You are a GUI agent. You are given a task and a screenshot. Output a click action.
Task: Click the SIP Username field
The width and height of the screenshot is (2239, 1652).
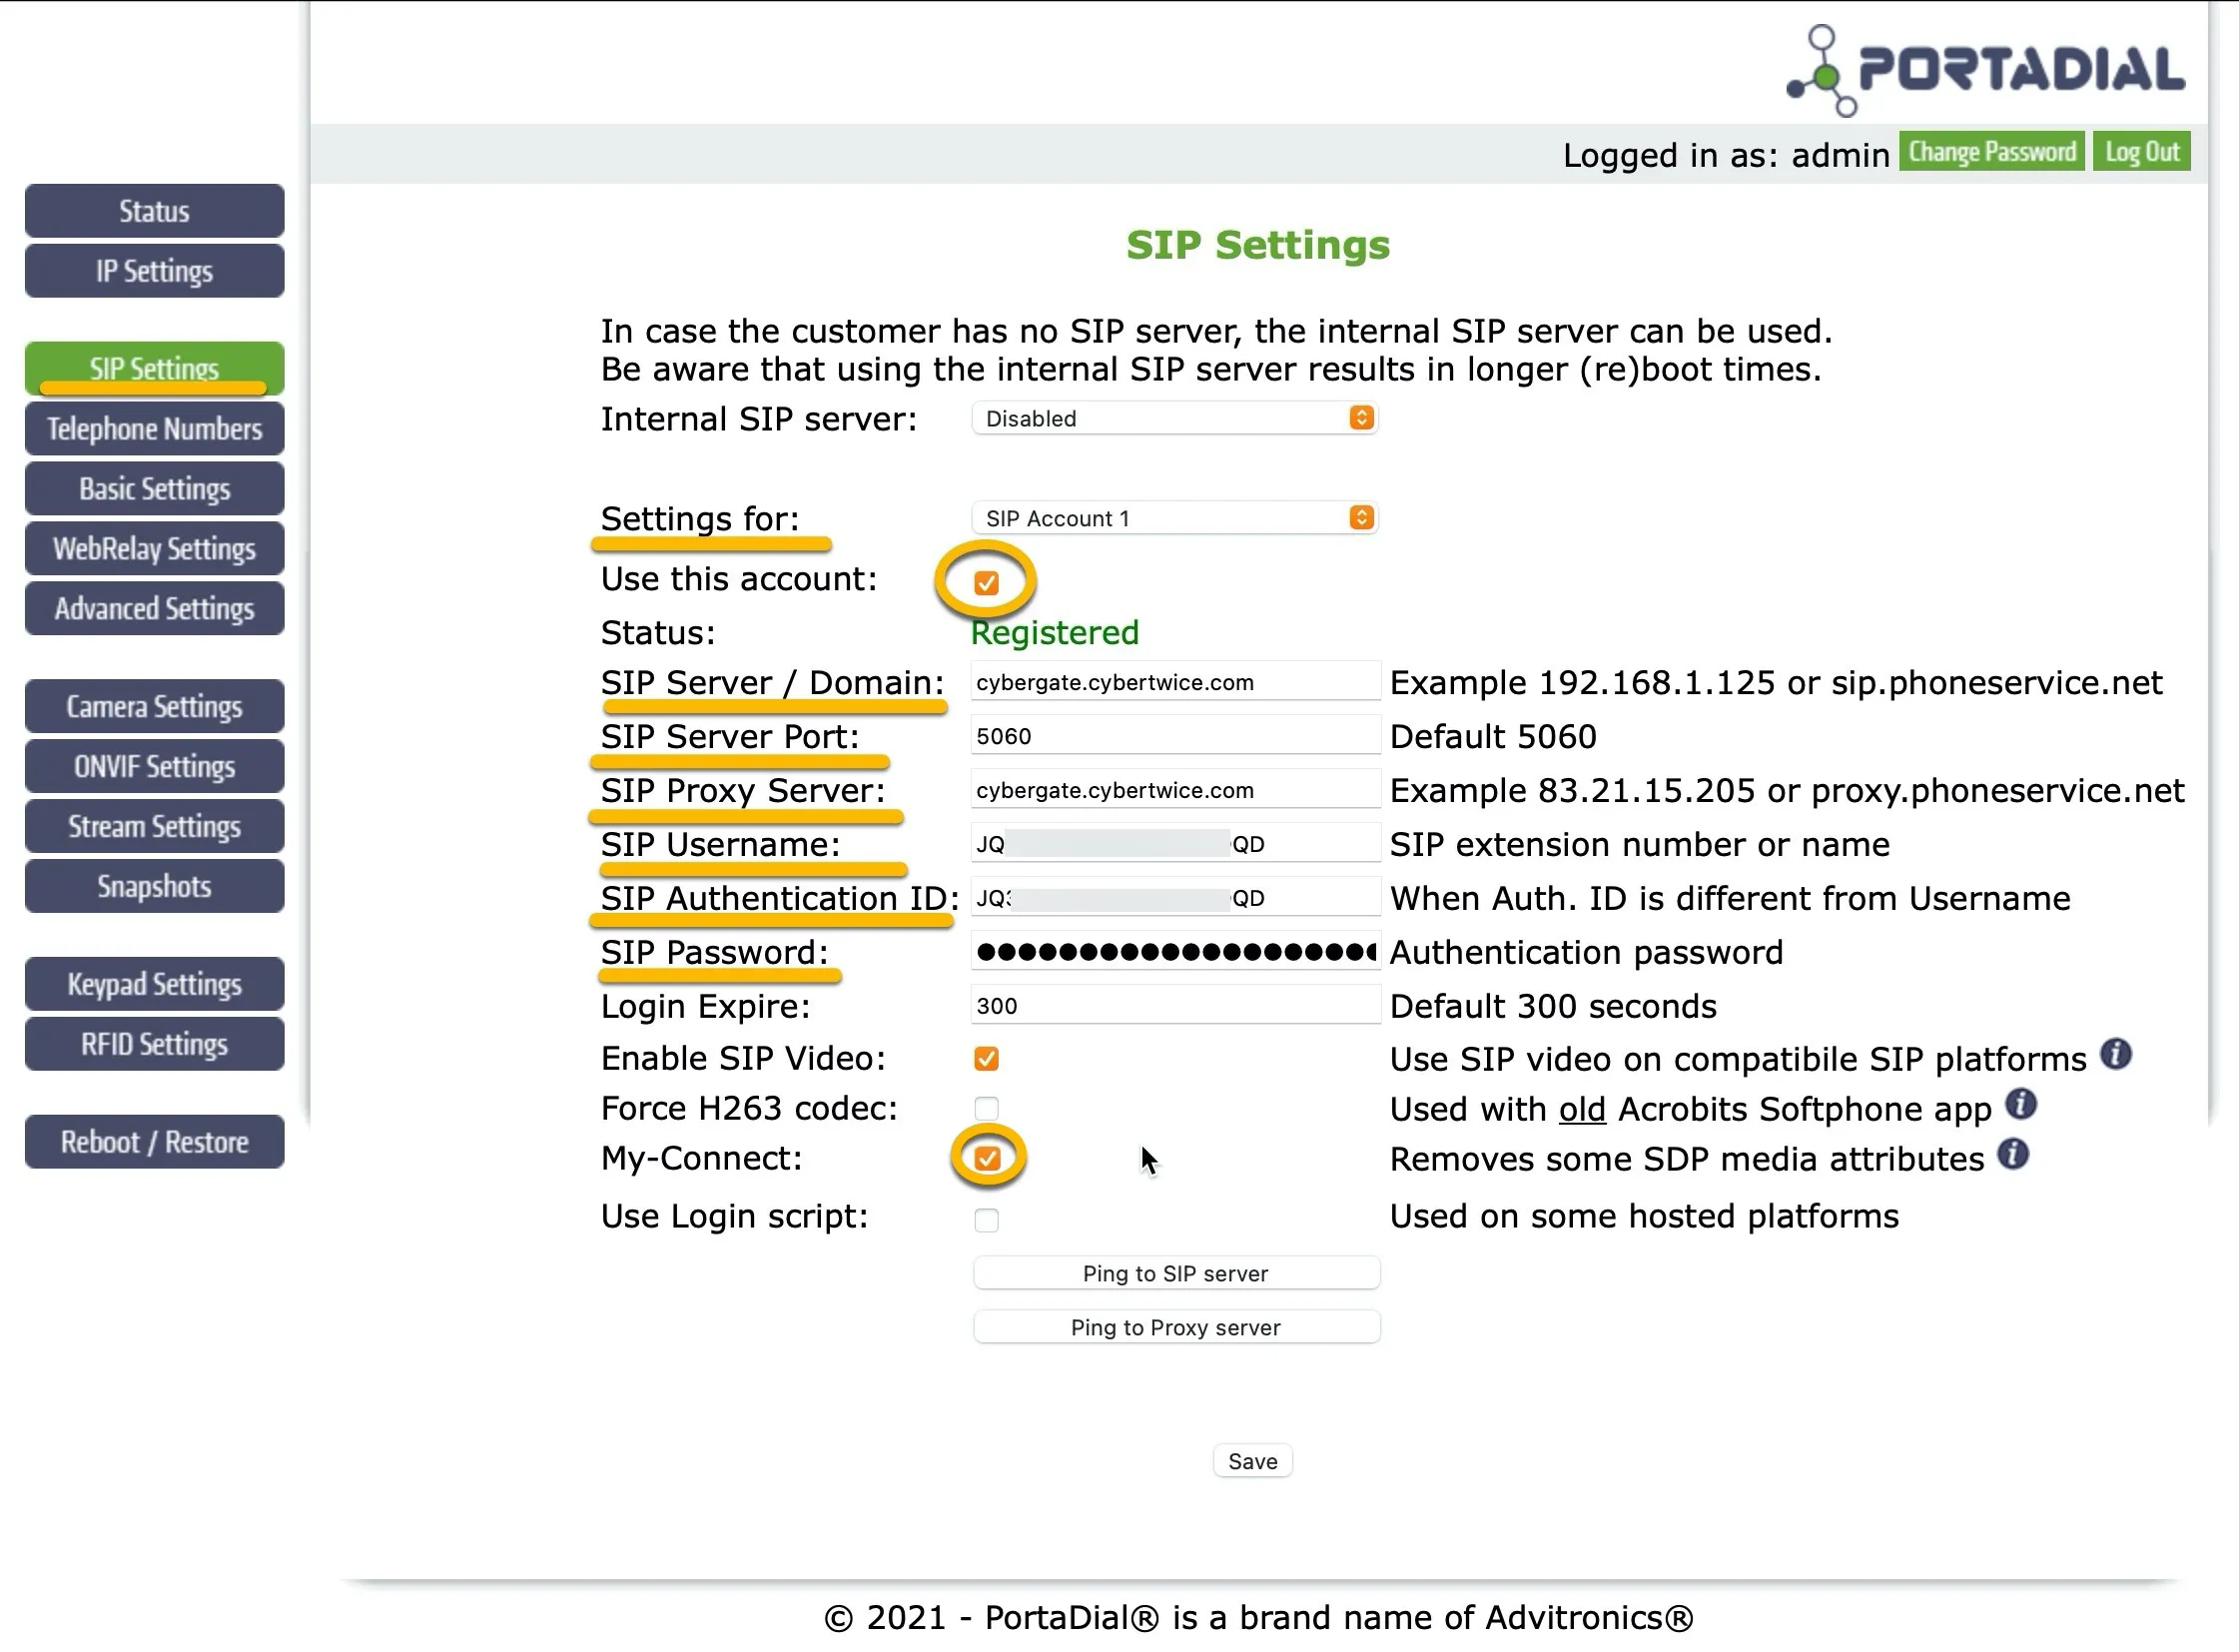tap(1176, 844)
